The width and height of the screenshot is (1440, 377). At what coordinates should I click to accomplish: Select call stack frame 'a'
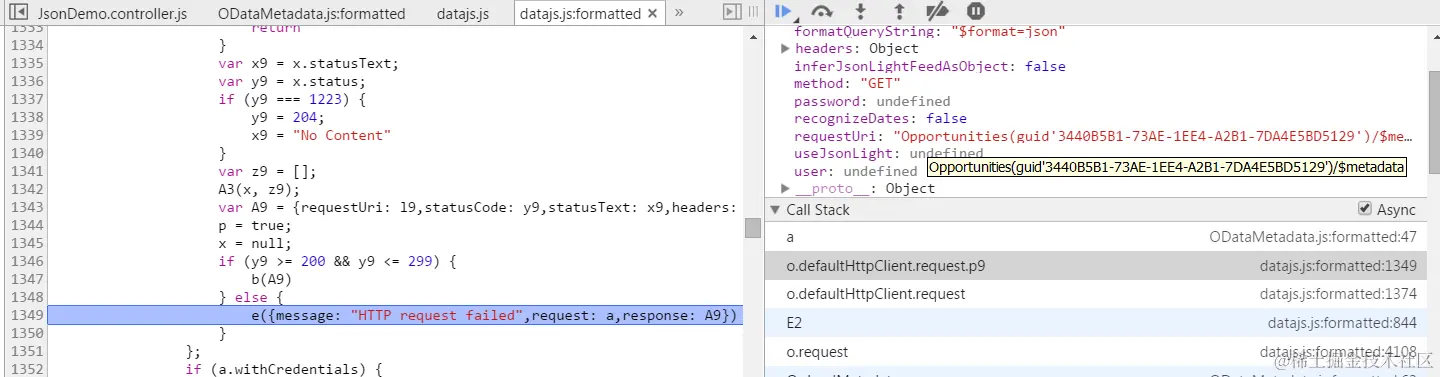1102,238
